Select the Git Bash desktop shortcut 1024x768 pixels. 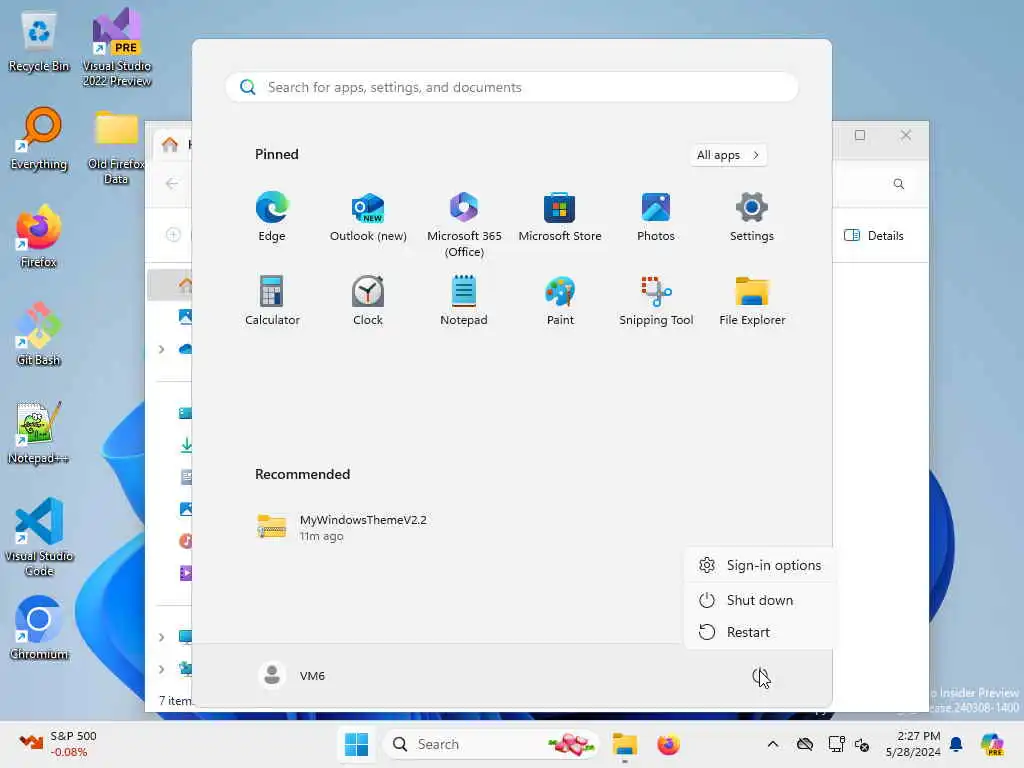coord(39,335)
